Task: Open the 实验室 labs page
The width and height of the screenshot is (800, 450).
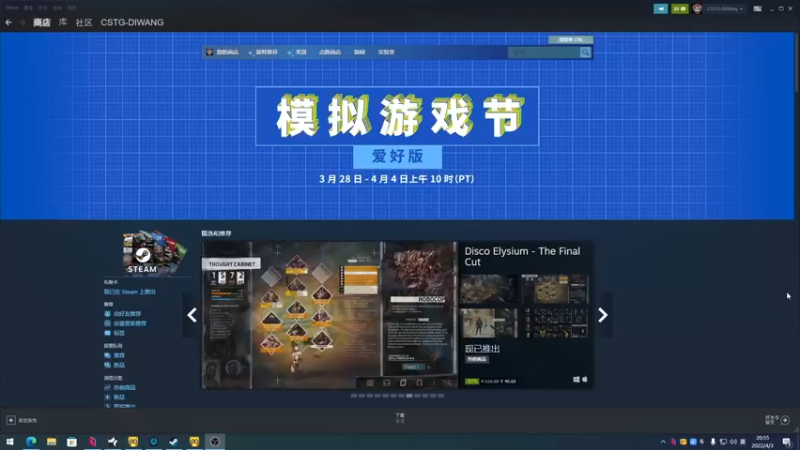Action: (386, 52)
